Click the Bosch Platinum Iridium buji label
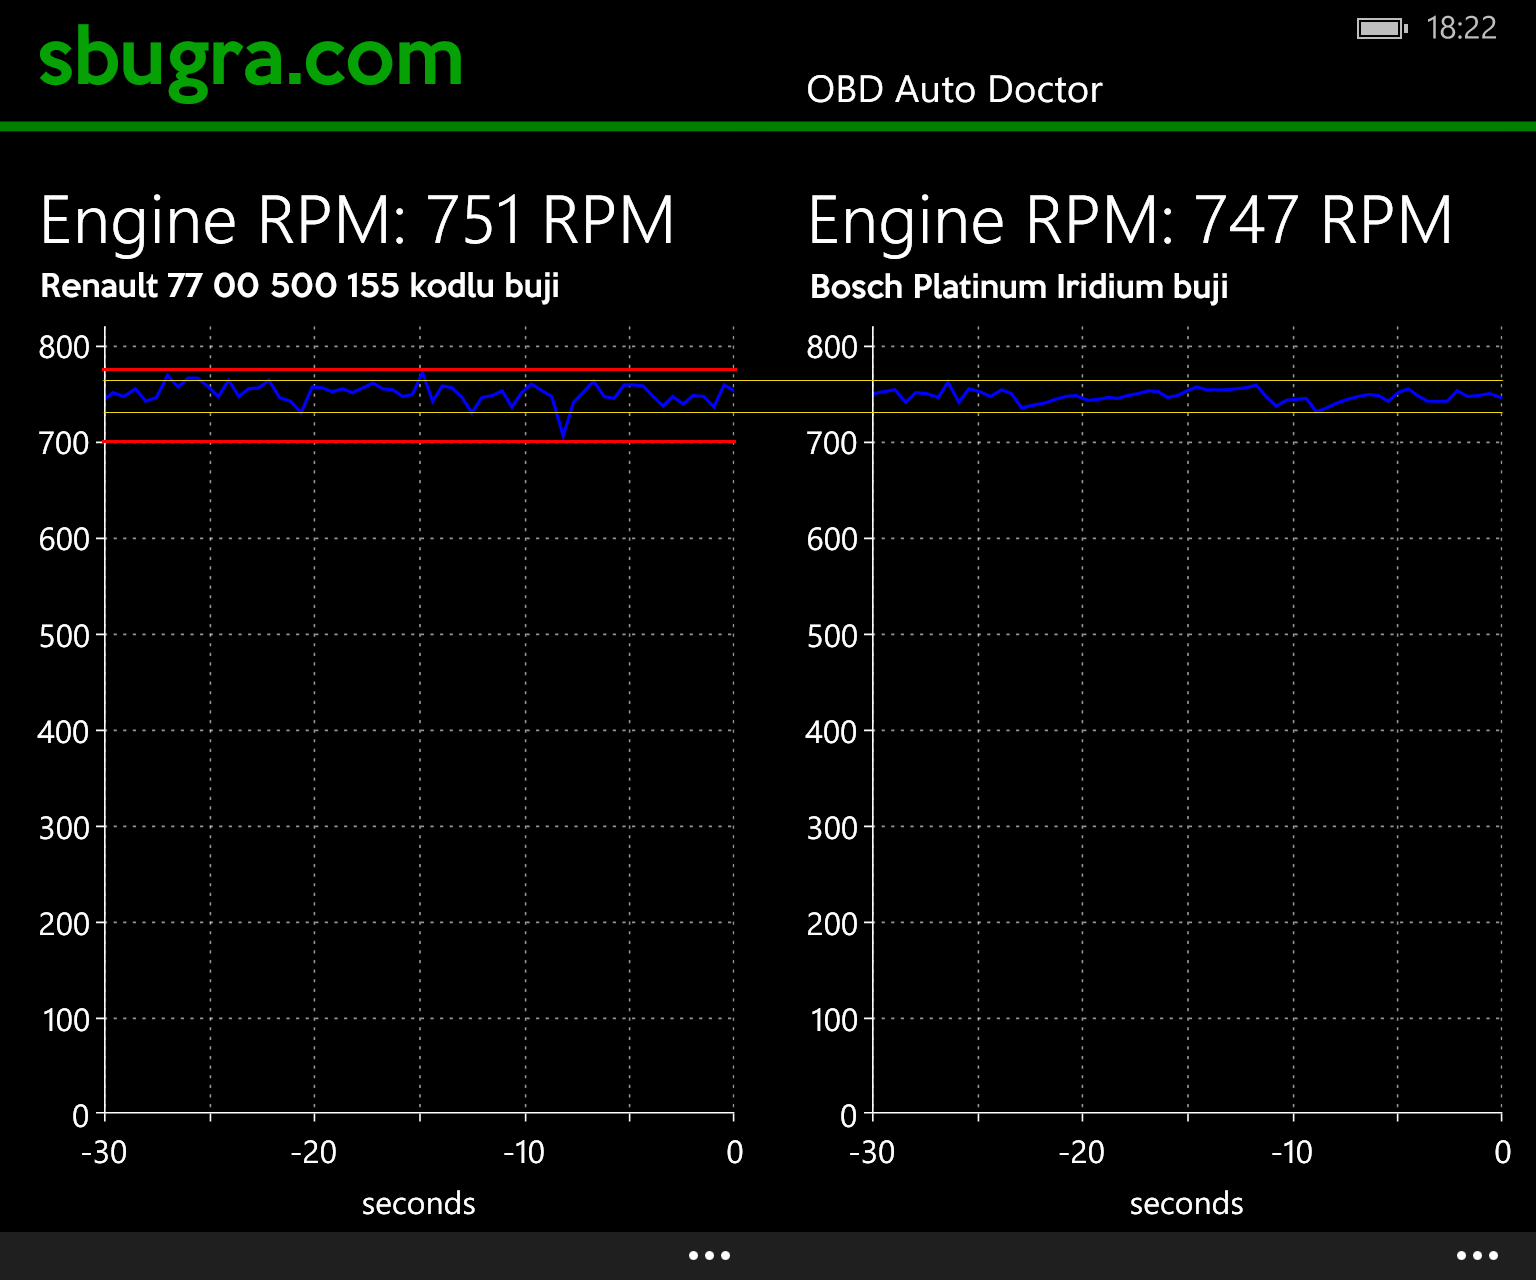 pos(1018,287)
